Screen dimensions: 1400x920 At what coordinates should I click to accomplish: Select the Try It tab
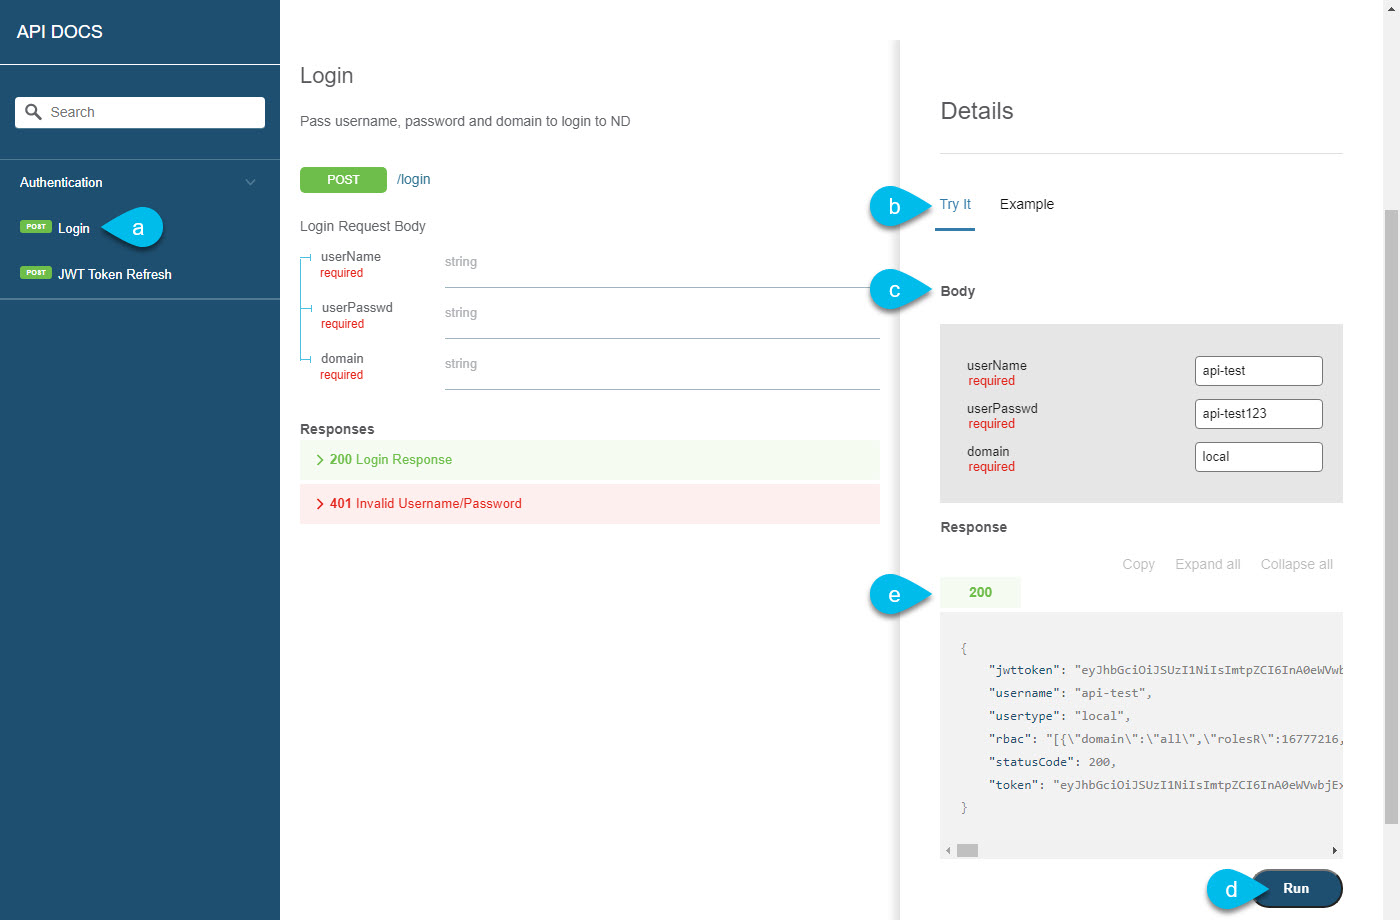click(x=955, y=204)
